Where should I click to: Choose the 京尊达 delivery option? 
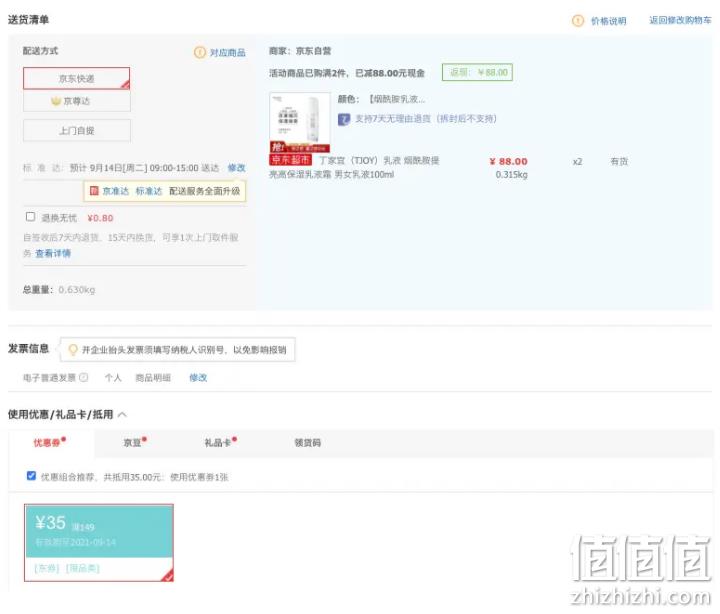coord(77,101)
